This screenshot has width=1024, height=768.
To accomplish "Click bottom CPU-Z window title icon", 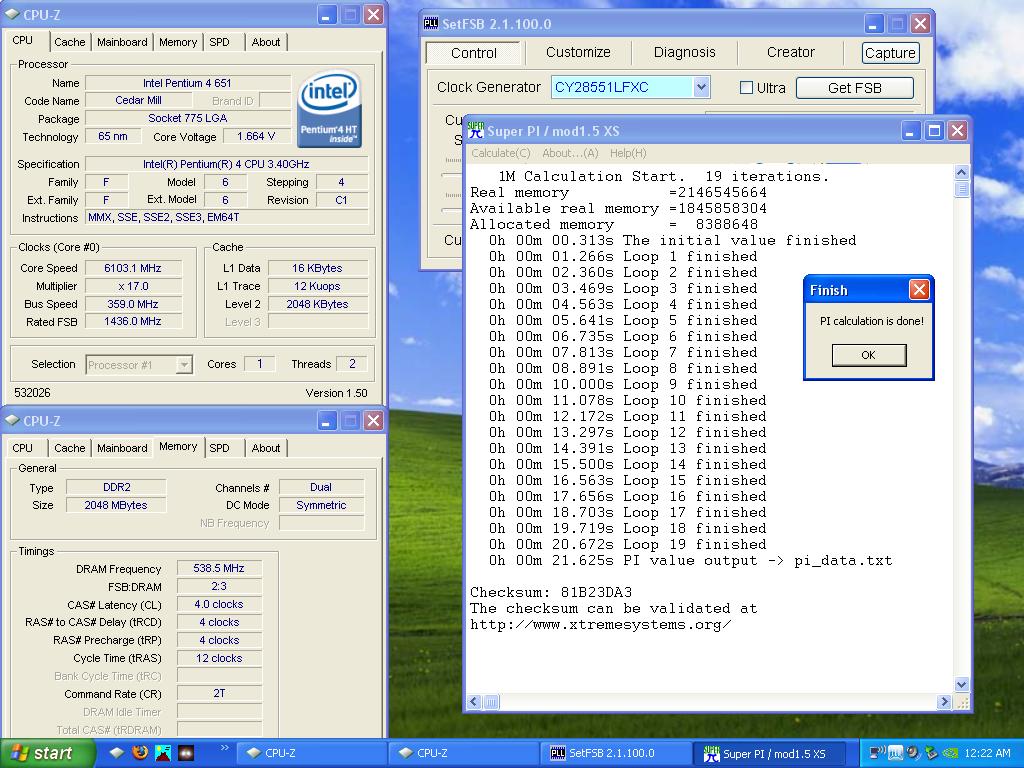I will (x=12, y=421).
